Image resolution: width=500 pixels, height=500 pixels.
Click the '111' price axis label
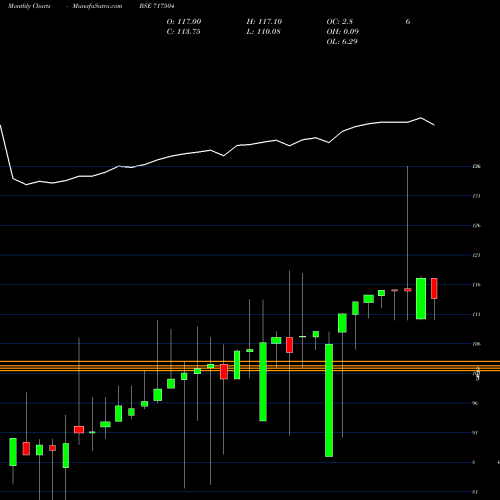coord(476,315)
